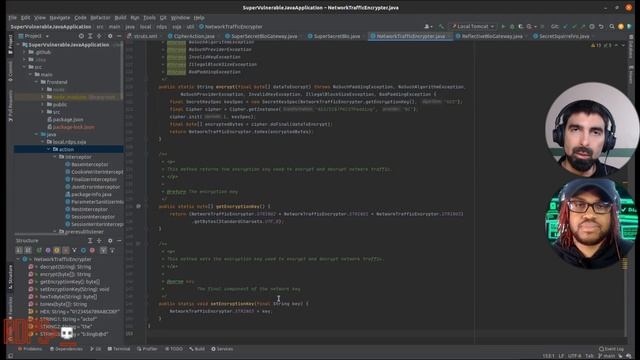Switch to CipherAction.java tab
Image resolution: width=640 pixels, height=360 pixels.
(x=194, y=36)
